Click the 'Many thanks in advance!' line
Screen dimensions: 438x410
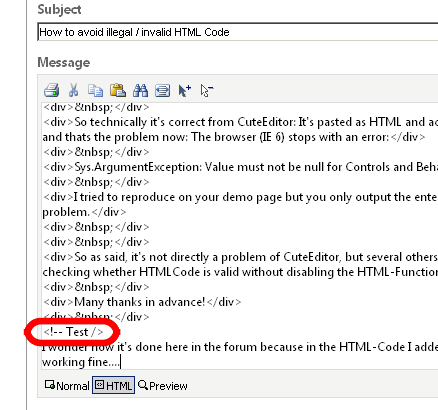142,302
